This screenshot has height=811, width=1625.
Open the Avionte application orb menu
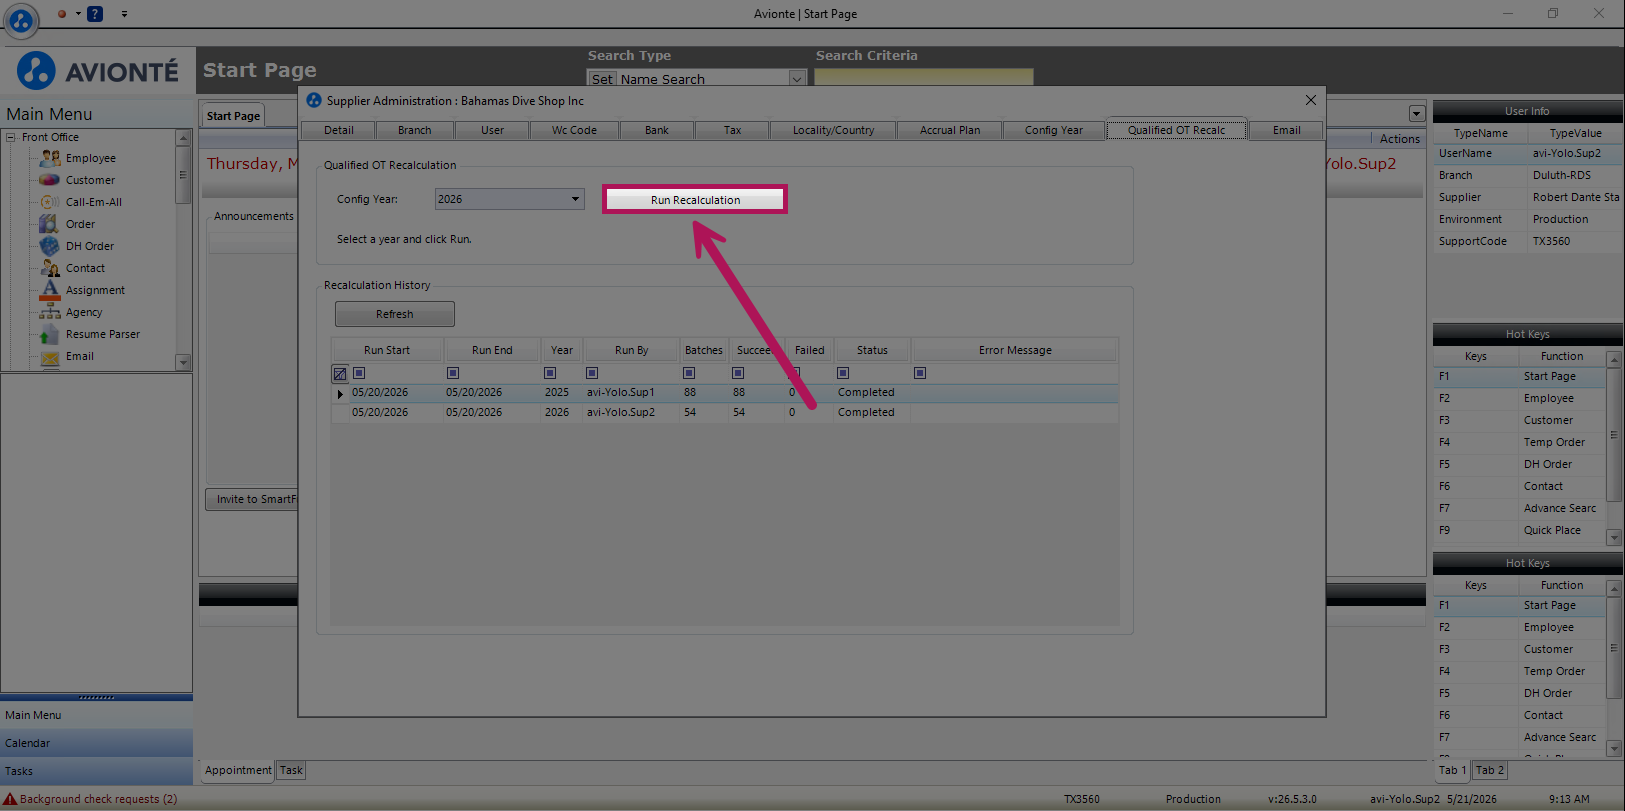21,19
